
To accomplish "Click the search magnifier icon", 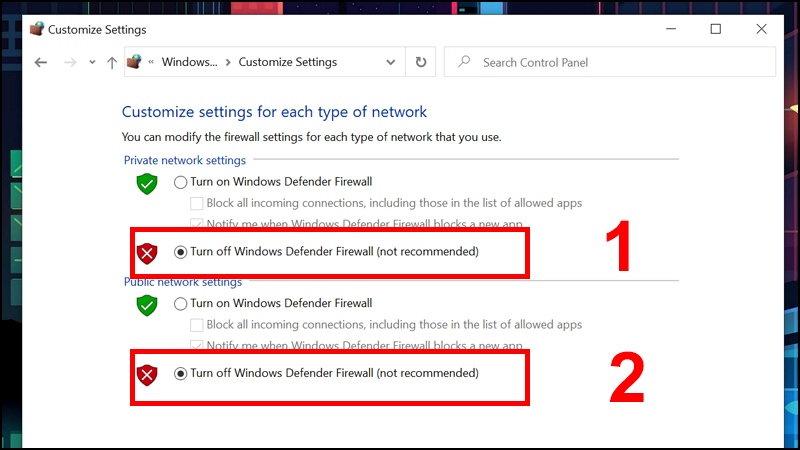I will (x=464, y=62).
